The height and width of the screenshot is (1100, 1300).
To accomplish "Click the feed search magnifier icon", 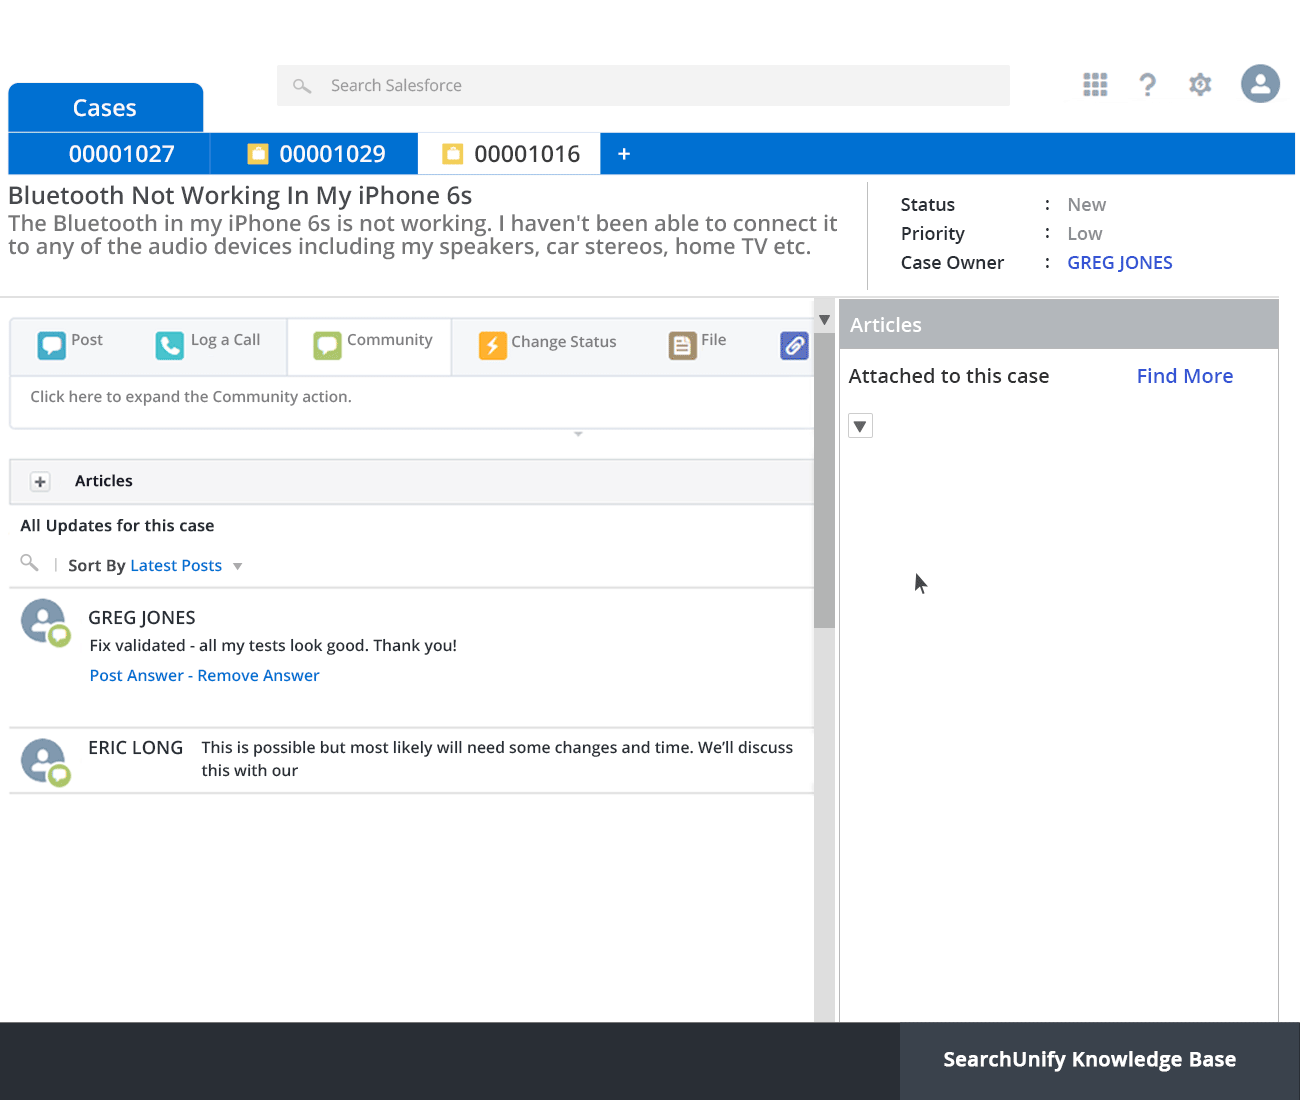I will tap(29, 563).
